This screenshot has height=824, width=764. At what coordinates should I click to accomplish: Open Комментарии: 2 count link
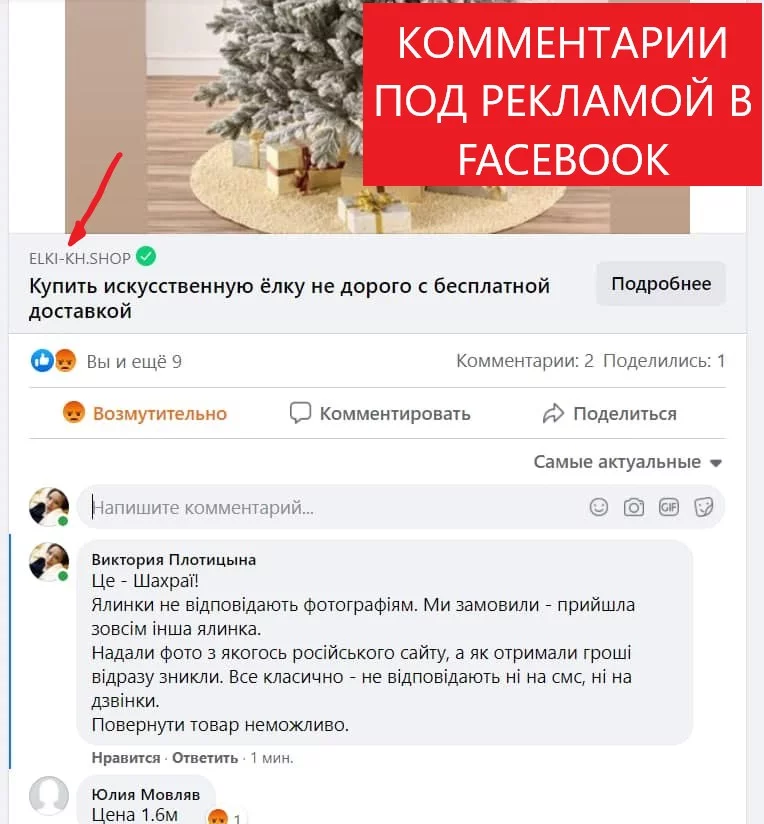(525, 361)
